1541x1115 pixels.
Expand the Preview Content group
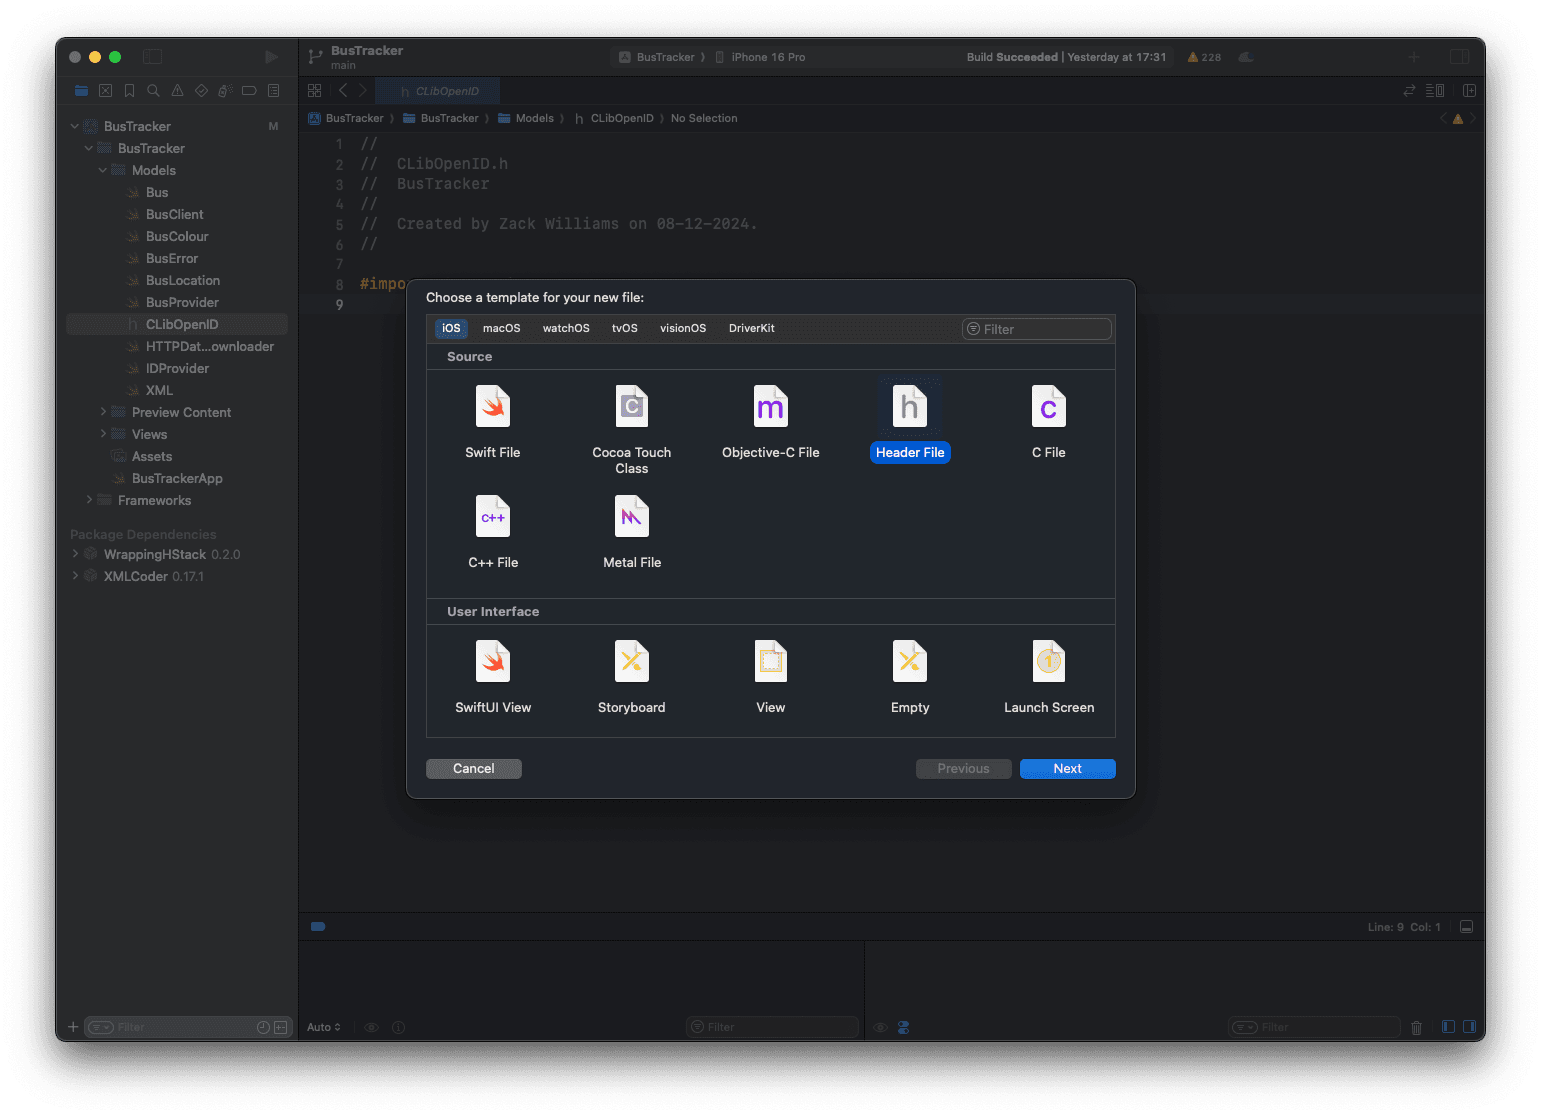[103, 412]
